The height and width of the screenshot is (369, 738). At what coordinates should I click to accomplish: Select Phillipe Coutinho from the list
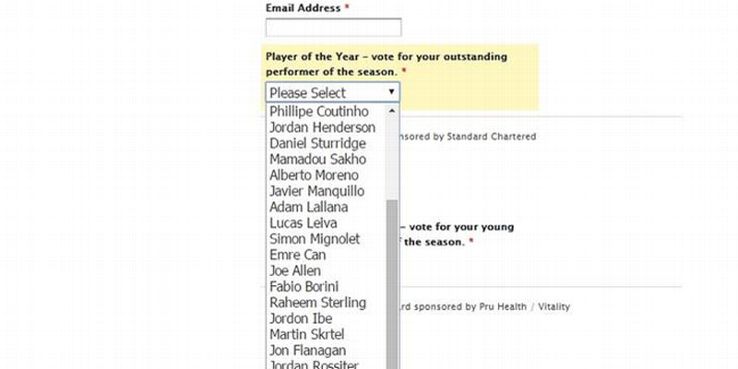pos(327,112)
